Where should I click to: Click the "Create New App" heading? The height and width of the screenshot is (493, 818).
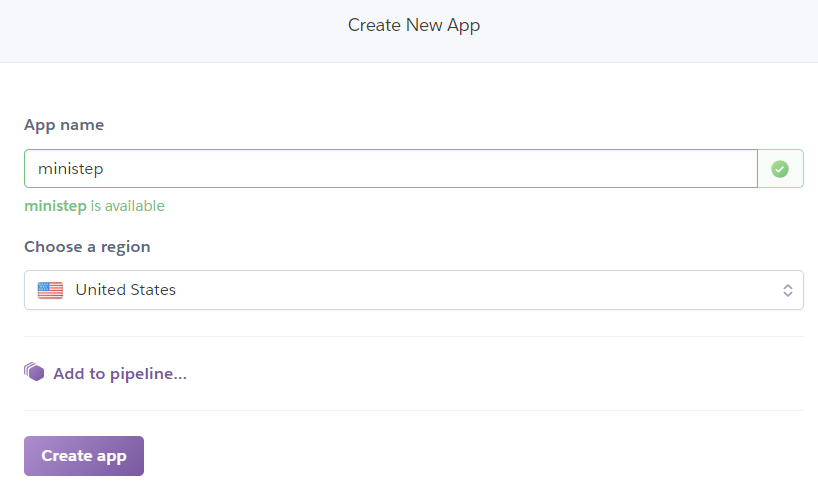414,25
